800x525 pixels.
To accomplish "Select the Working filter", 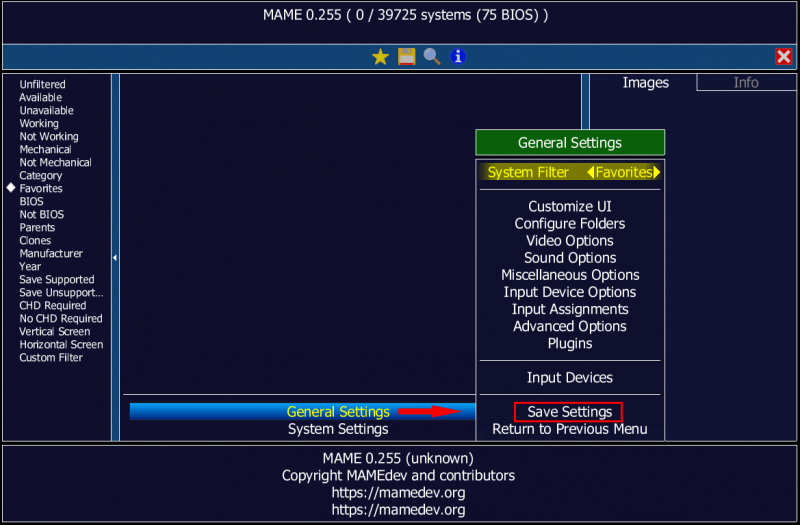I will point(39,123).
